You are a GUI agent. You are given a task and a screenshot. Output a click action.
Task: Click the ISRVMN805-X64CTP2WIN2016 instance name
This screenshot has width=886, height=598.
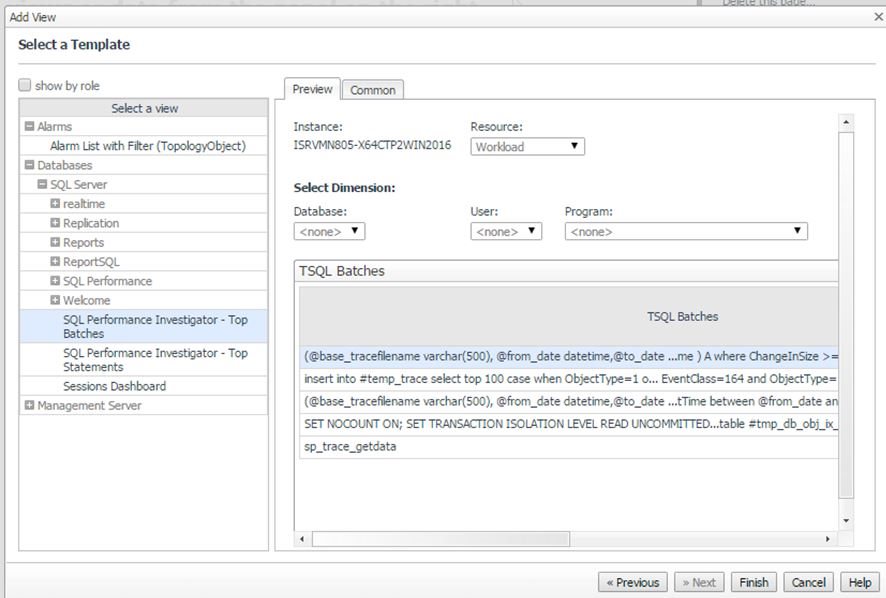pos(372,145)
